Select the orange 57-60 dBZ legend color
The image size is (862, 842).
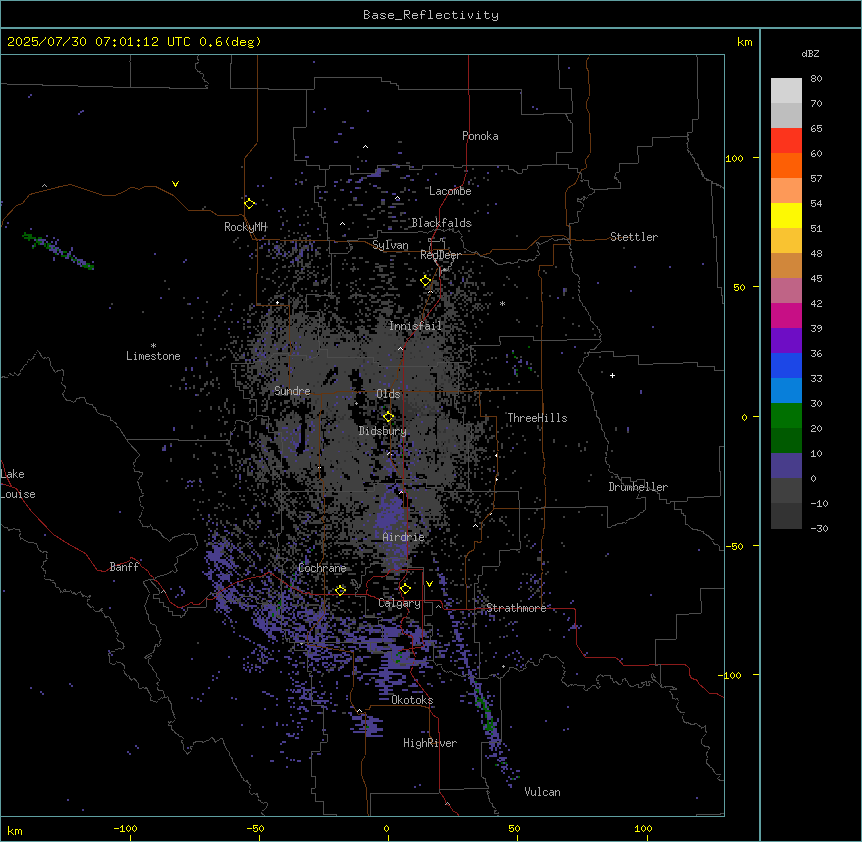tap(786, 166)
